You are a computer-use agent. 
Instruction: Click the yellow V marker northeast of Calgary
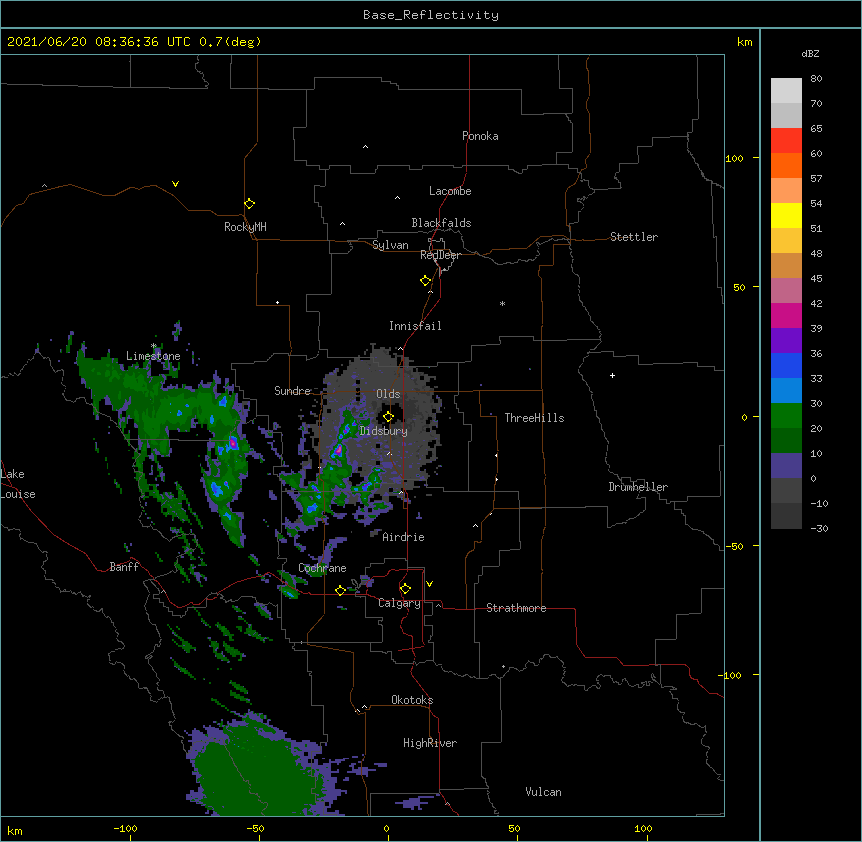click(429, 584)
